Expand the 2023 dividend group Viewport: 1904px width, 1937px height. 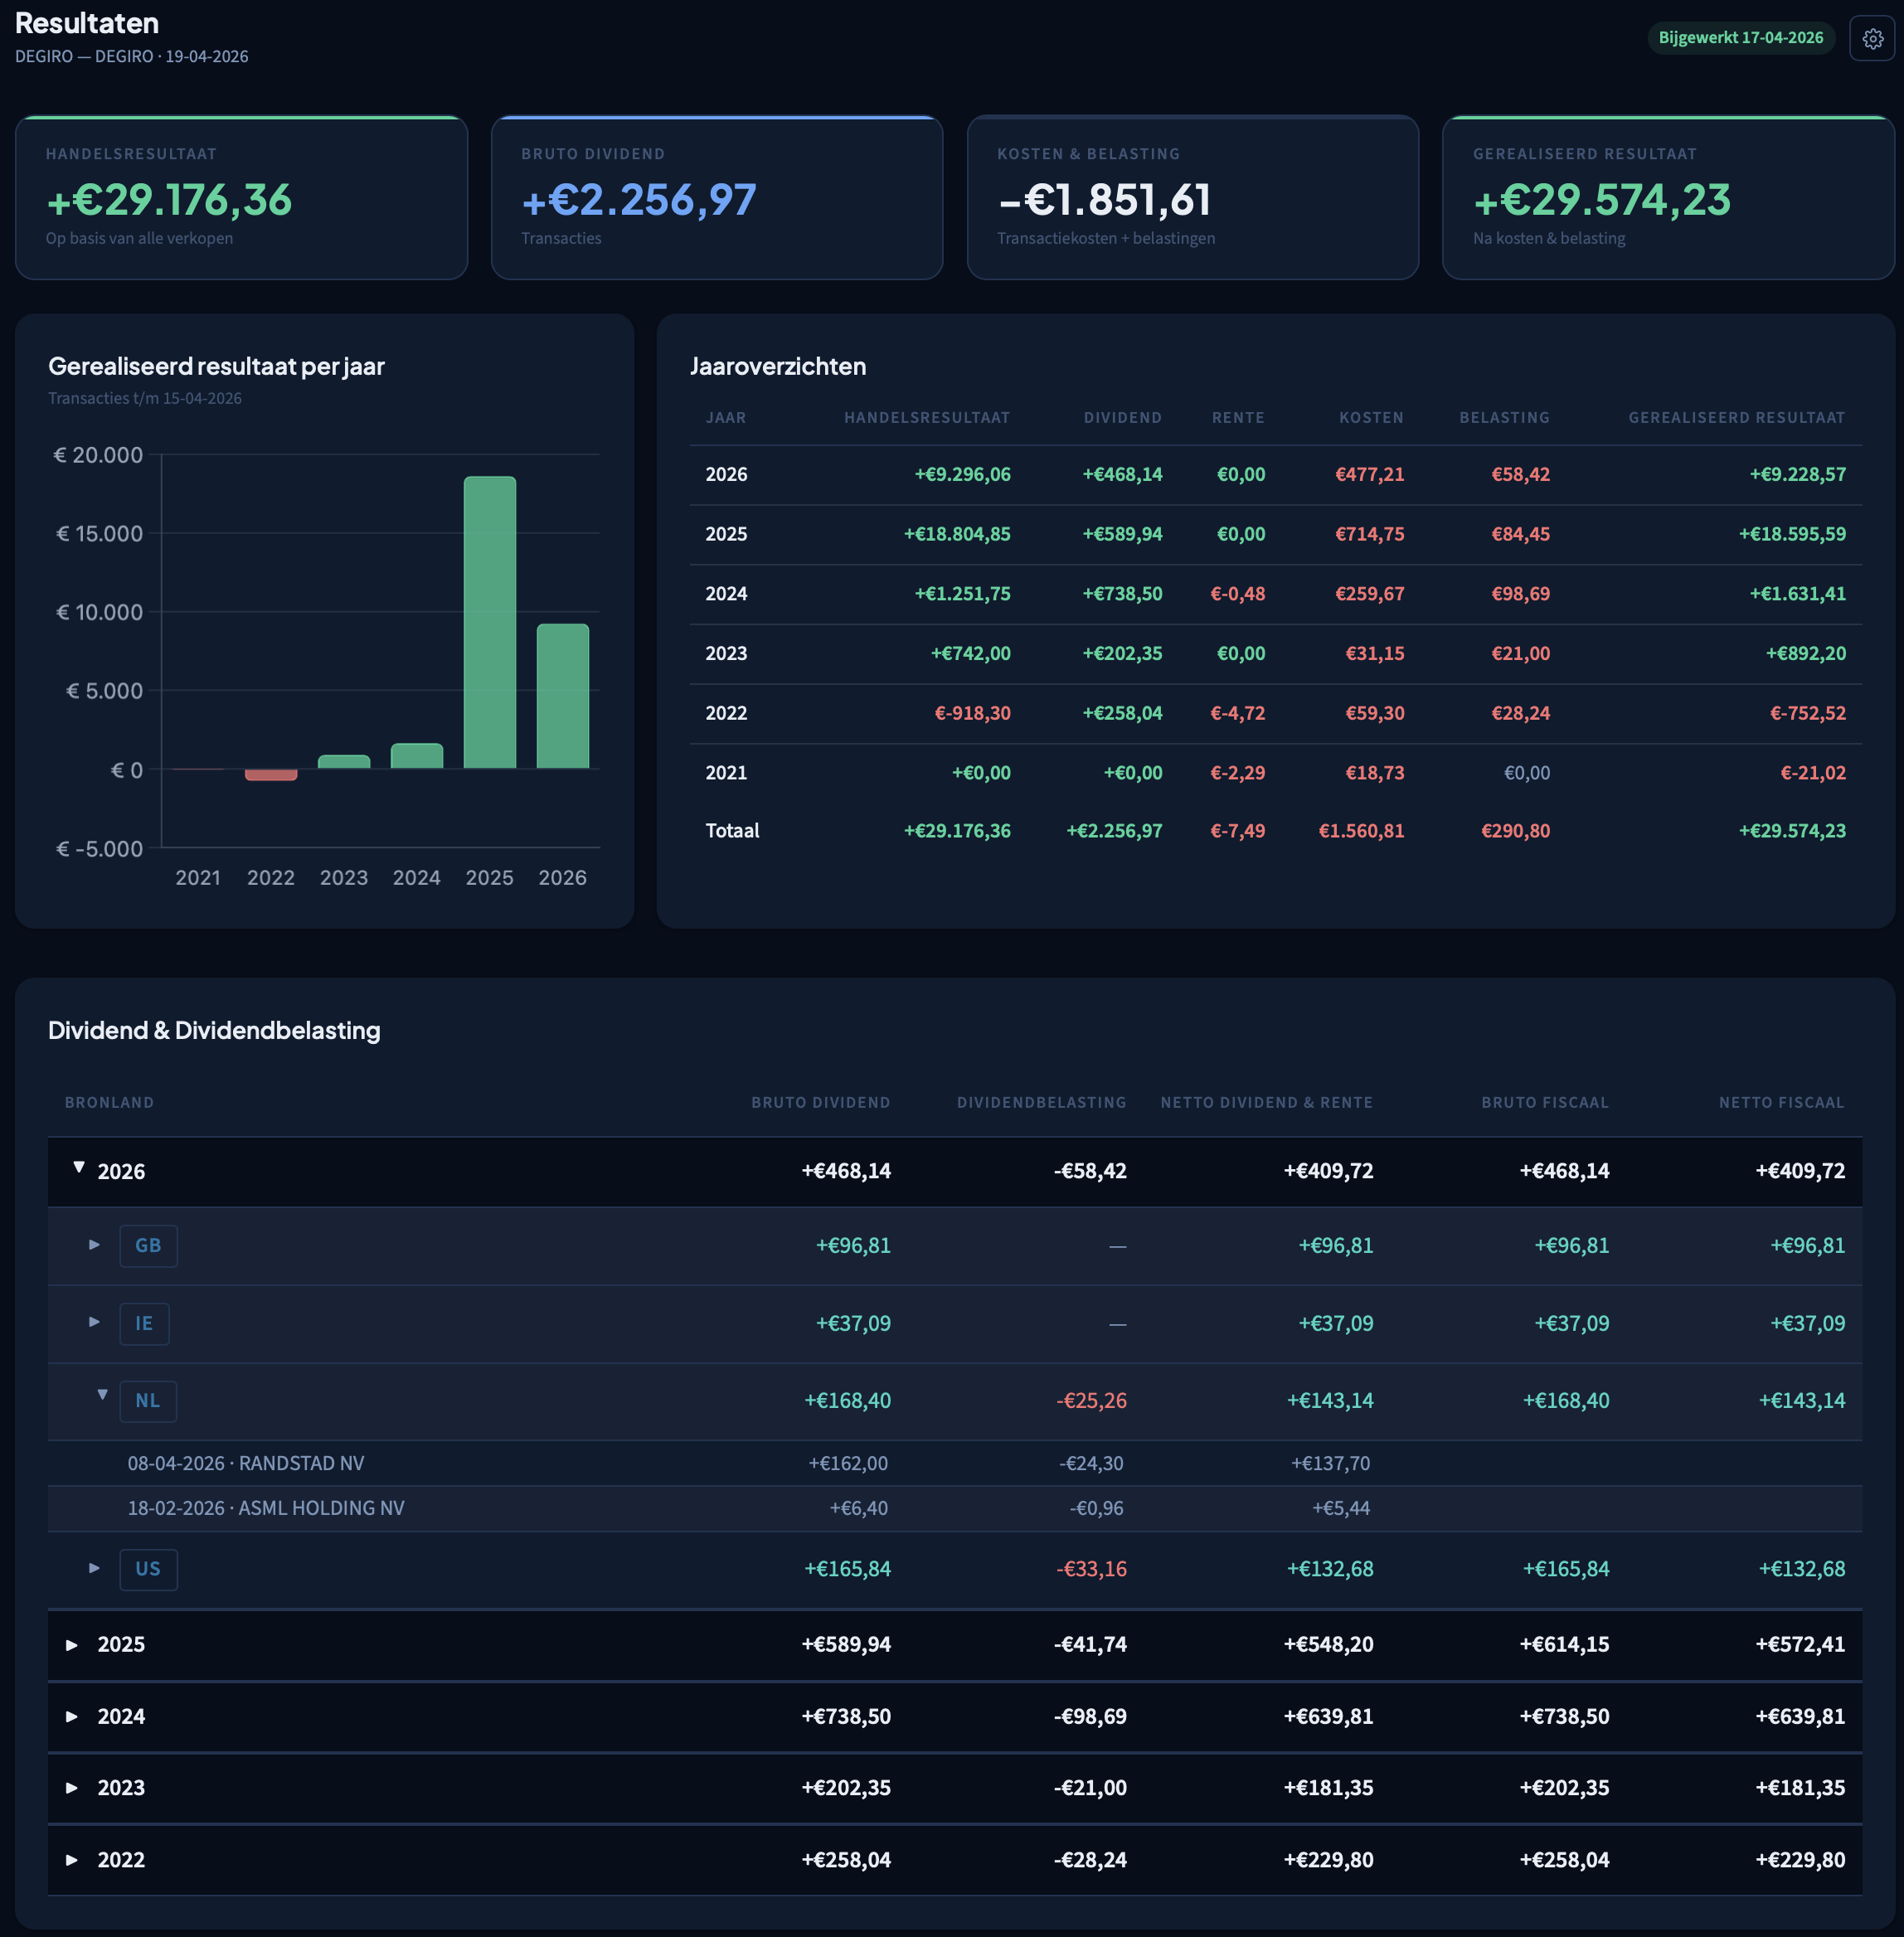point(71,1788)
